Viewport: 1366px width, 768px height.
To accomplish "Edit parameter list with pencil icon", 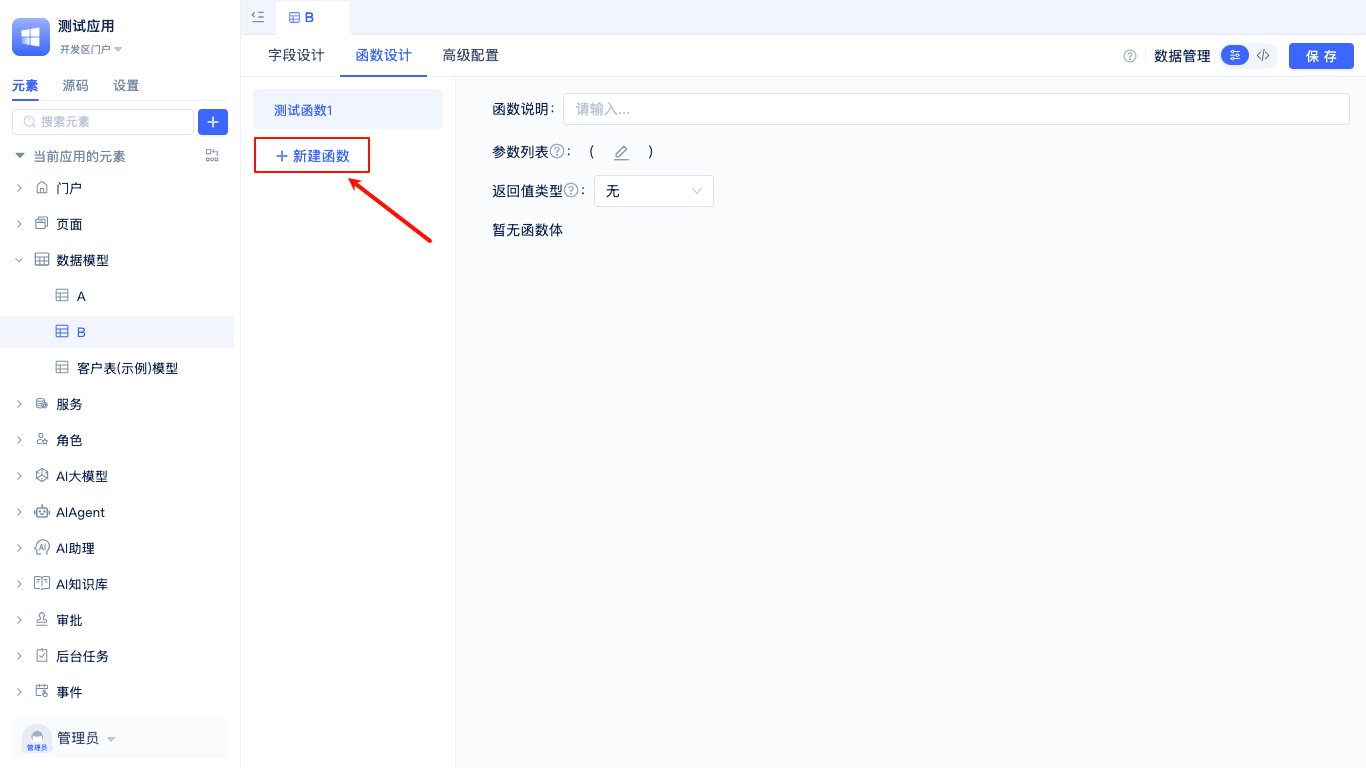I will click(621, 152).
